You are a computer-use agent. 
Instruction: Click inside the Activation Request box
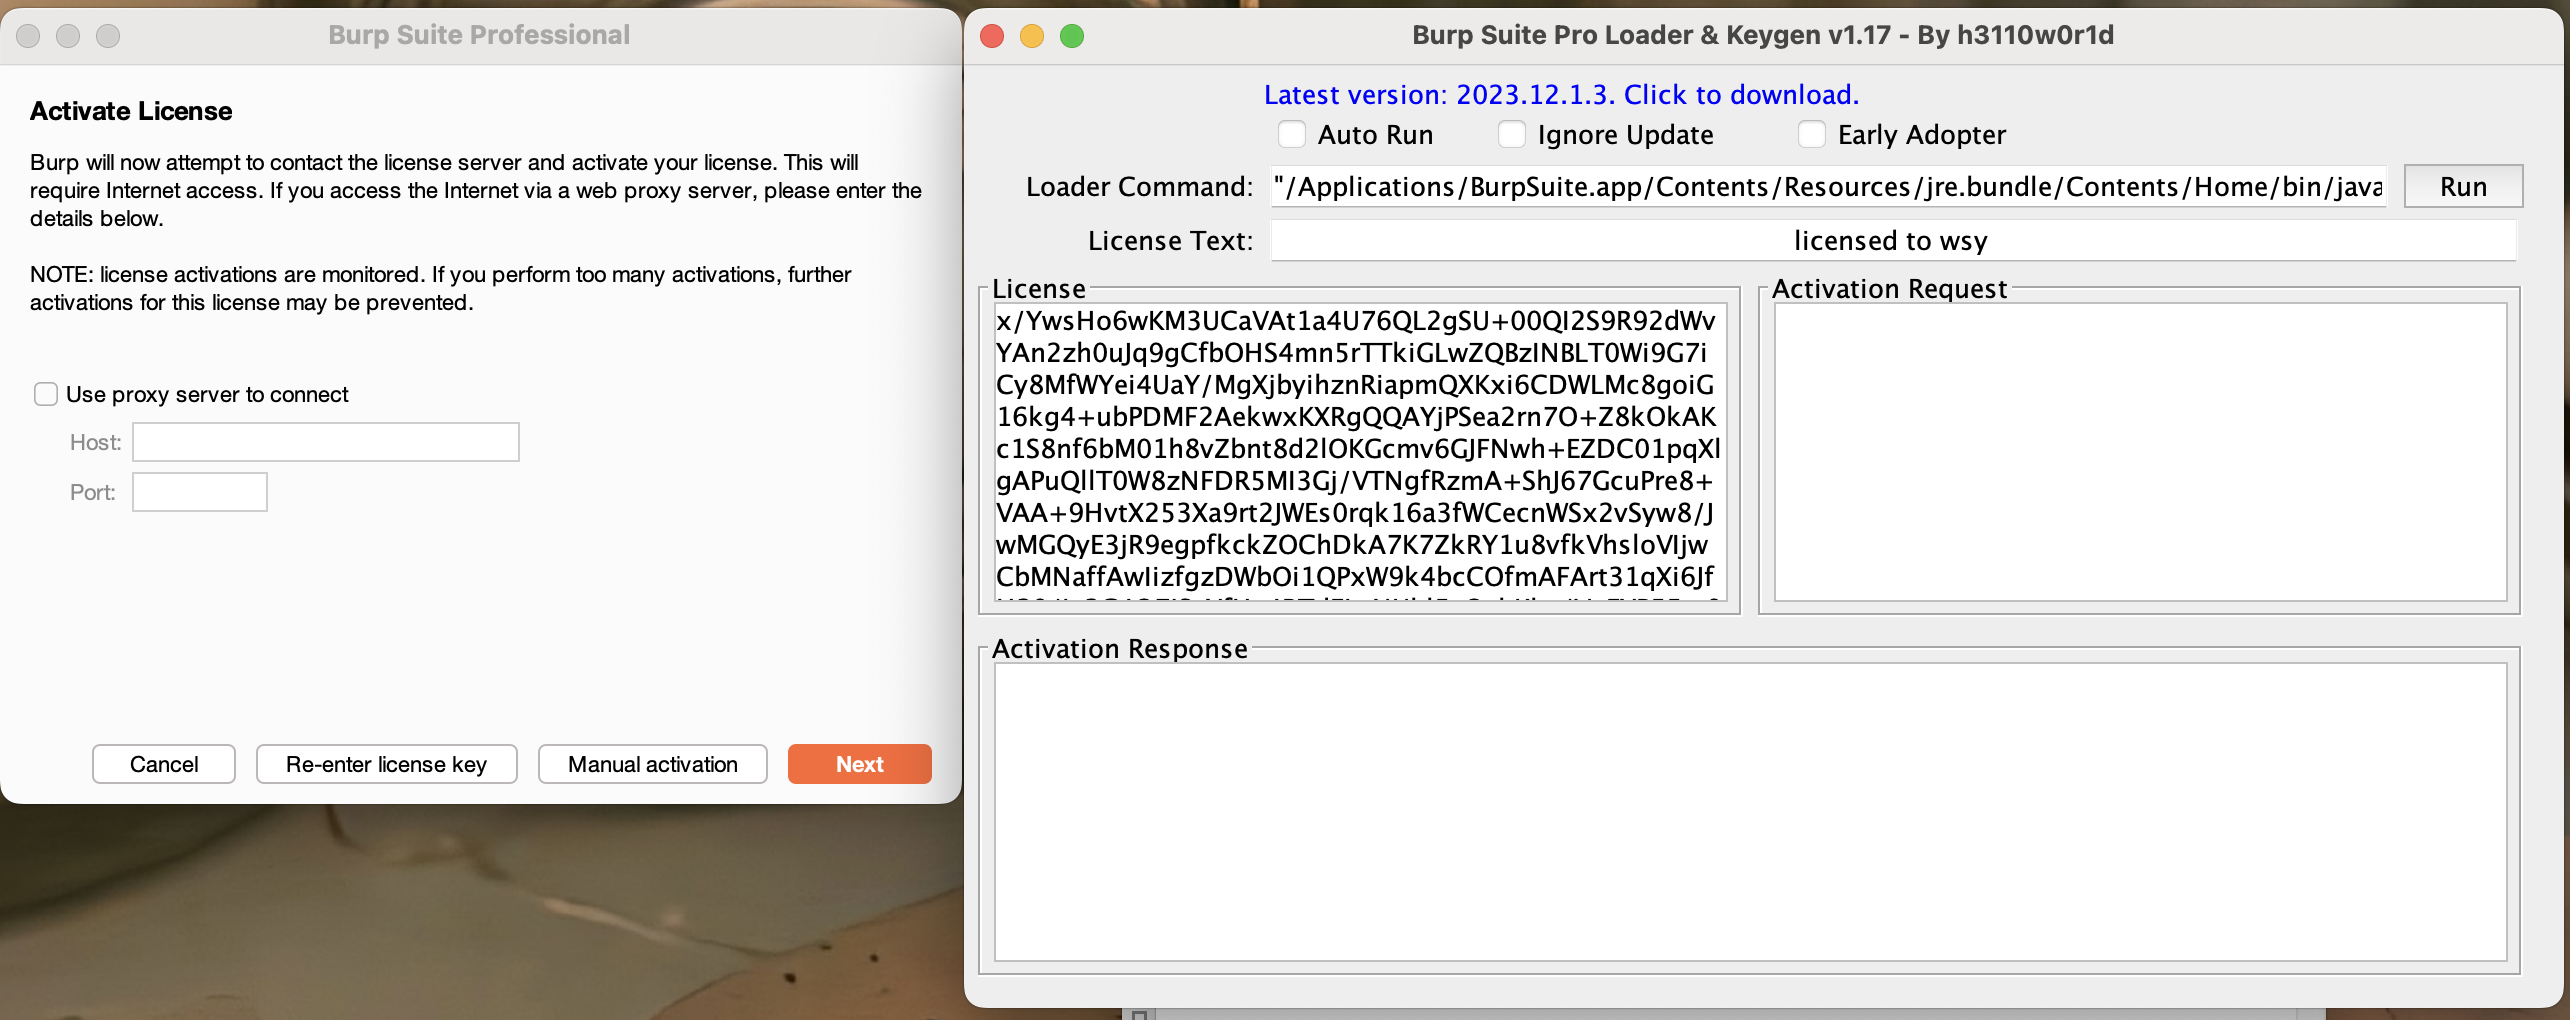[x=2140, y=452]
